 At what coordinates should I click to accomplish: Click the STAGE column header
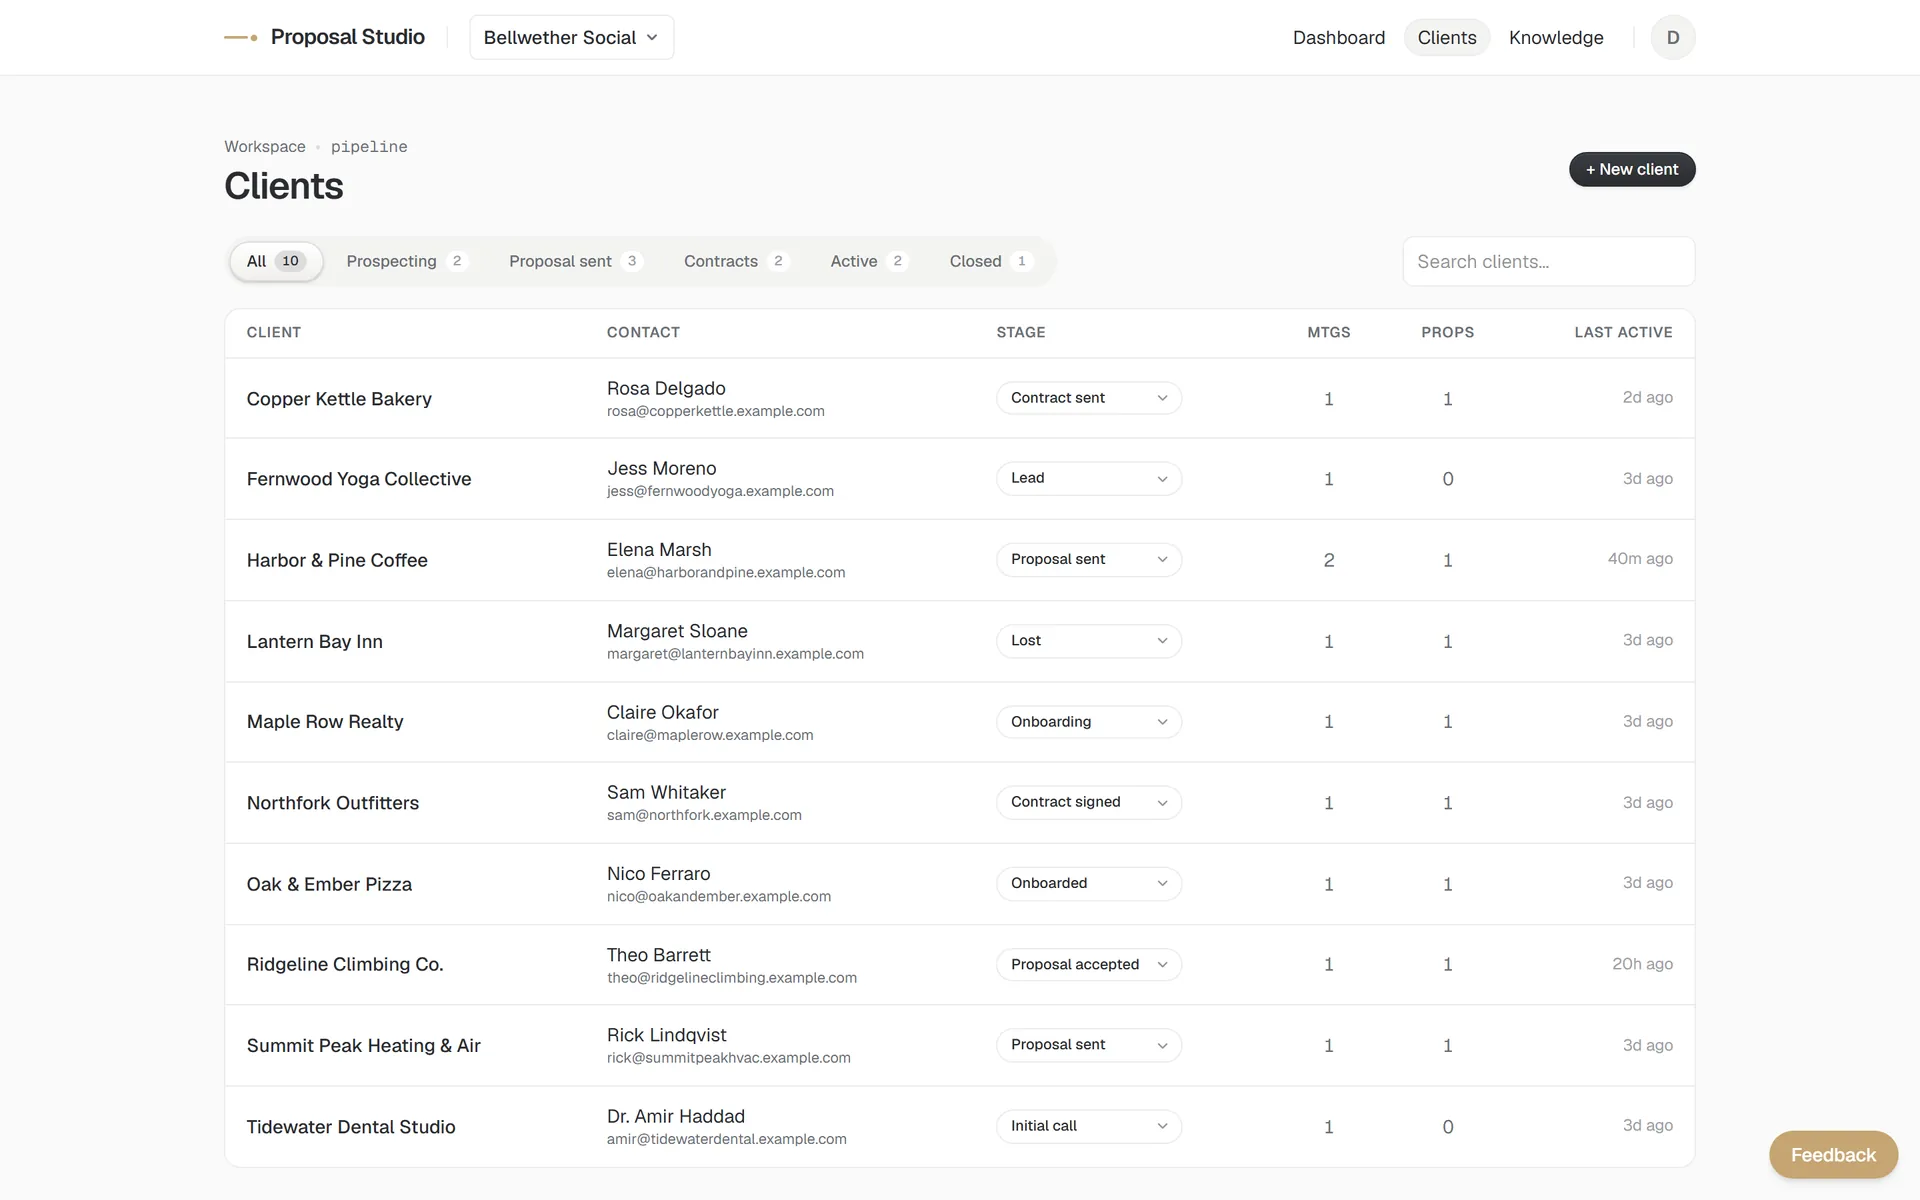pyautogui.click(x=1021, y=332)
